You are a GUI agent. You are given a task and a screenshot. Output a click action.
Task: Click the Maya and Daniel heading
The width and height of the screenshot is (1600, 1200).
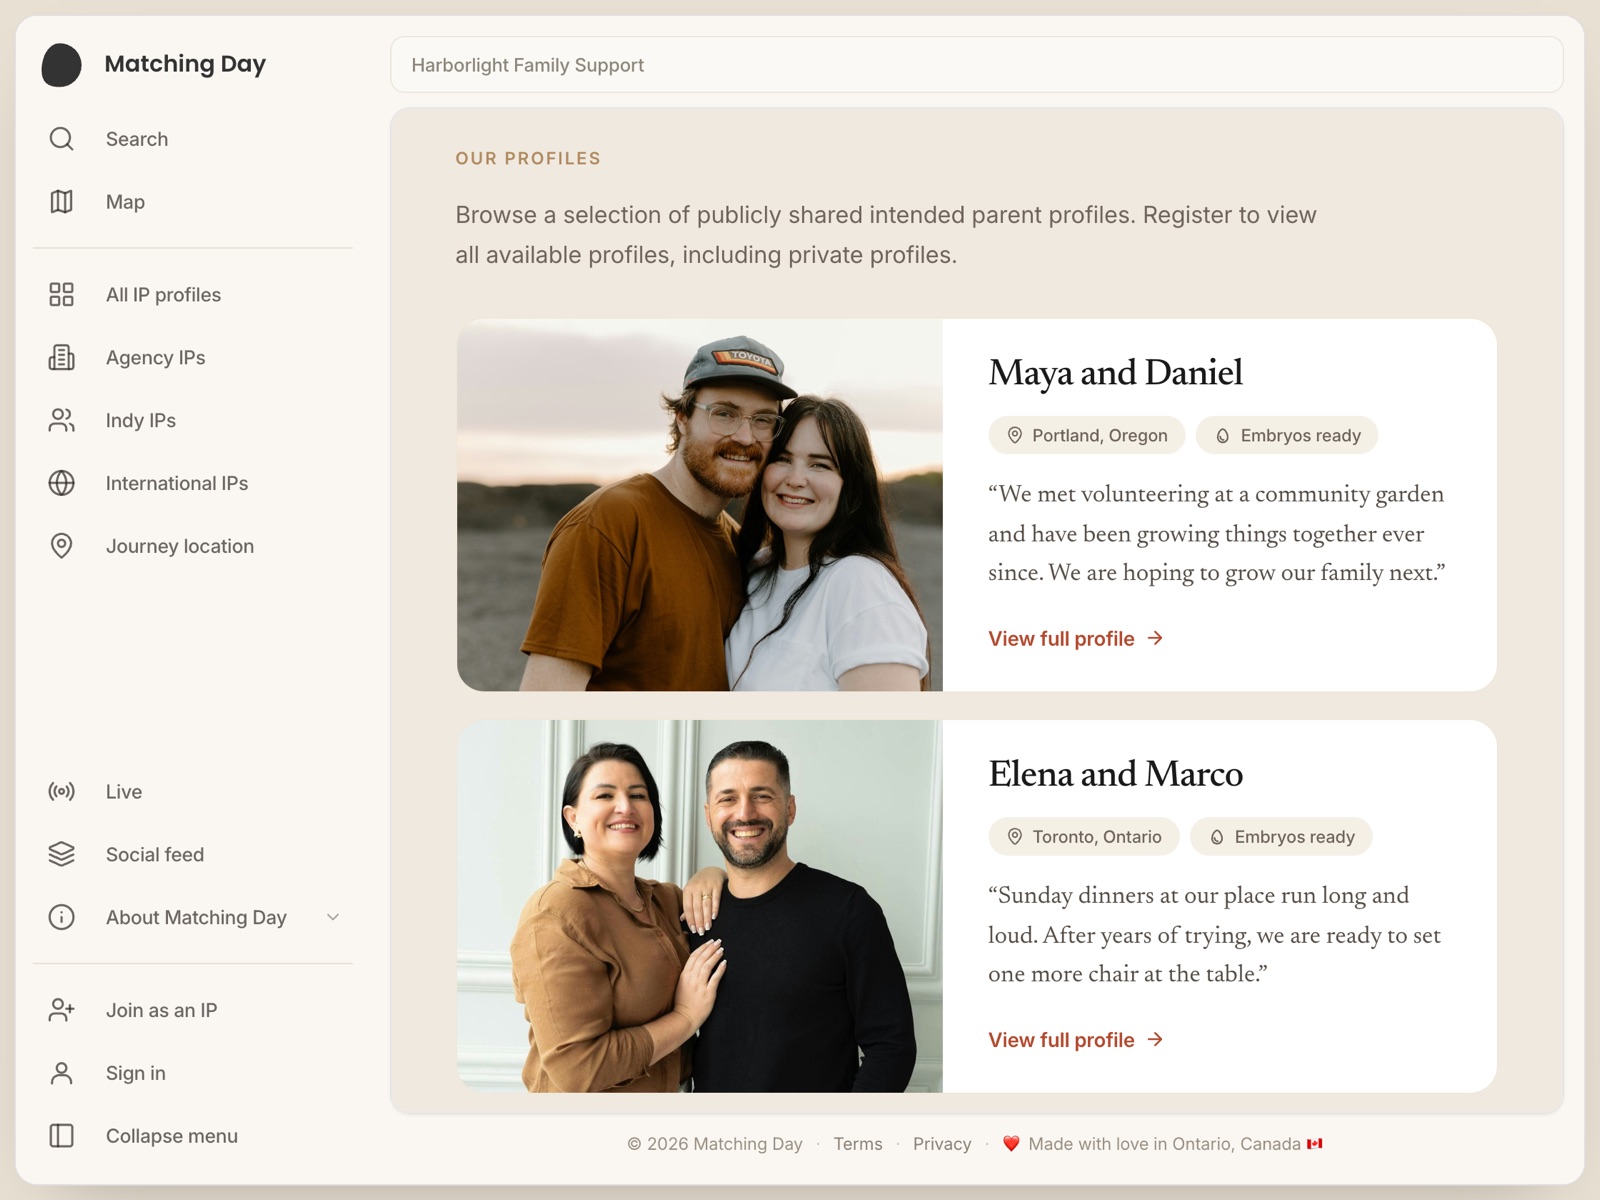pos(1115,372)
